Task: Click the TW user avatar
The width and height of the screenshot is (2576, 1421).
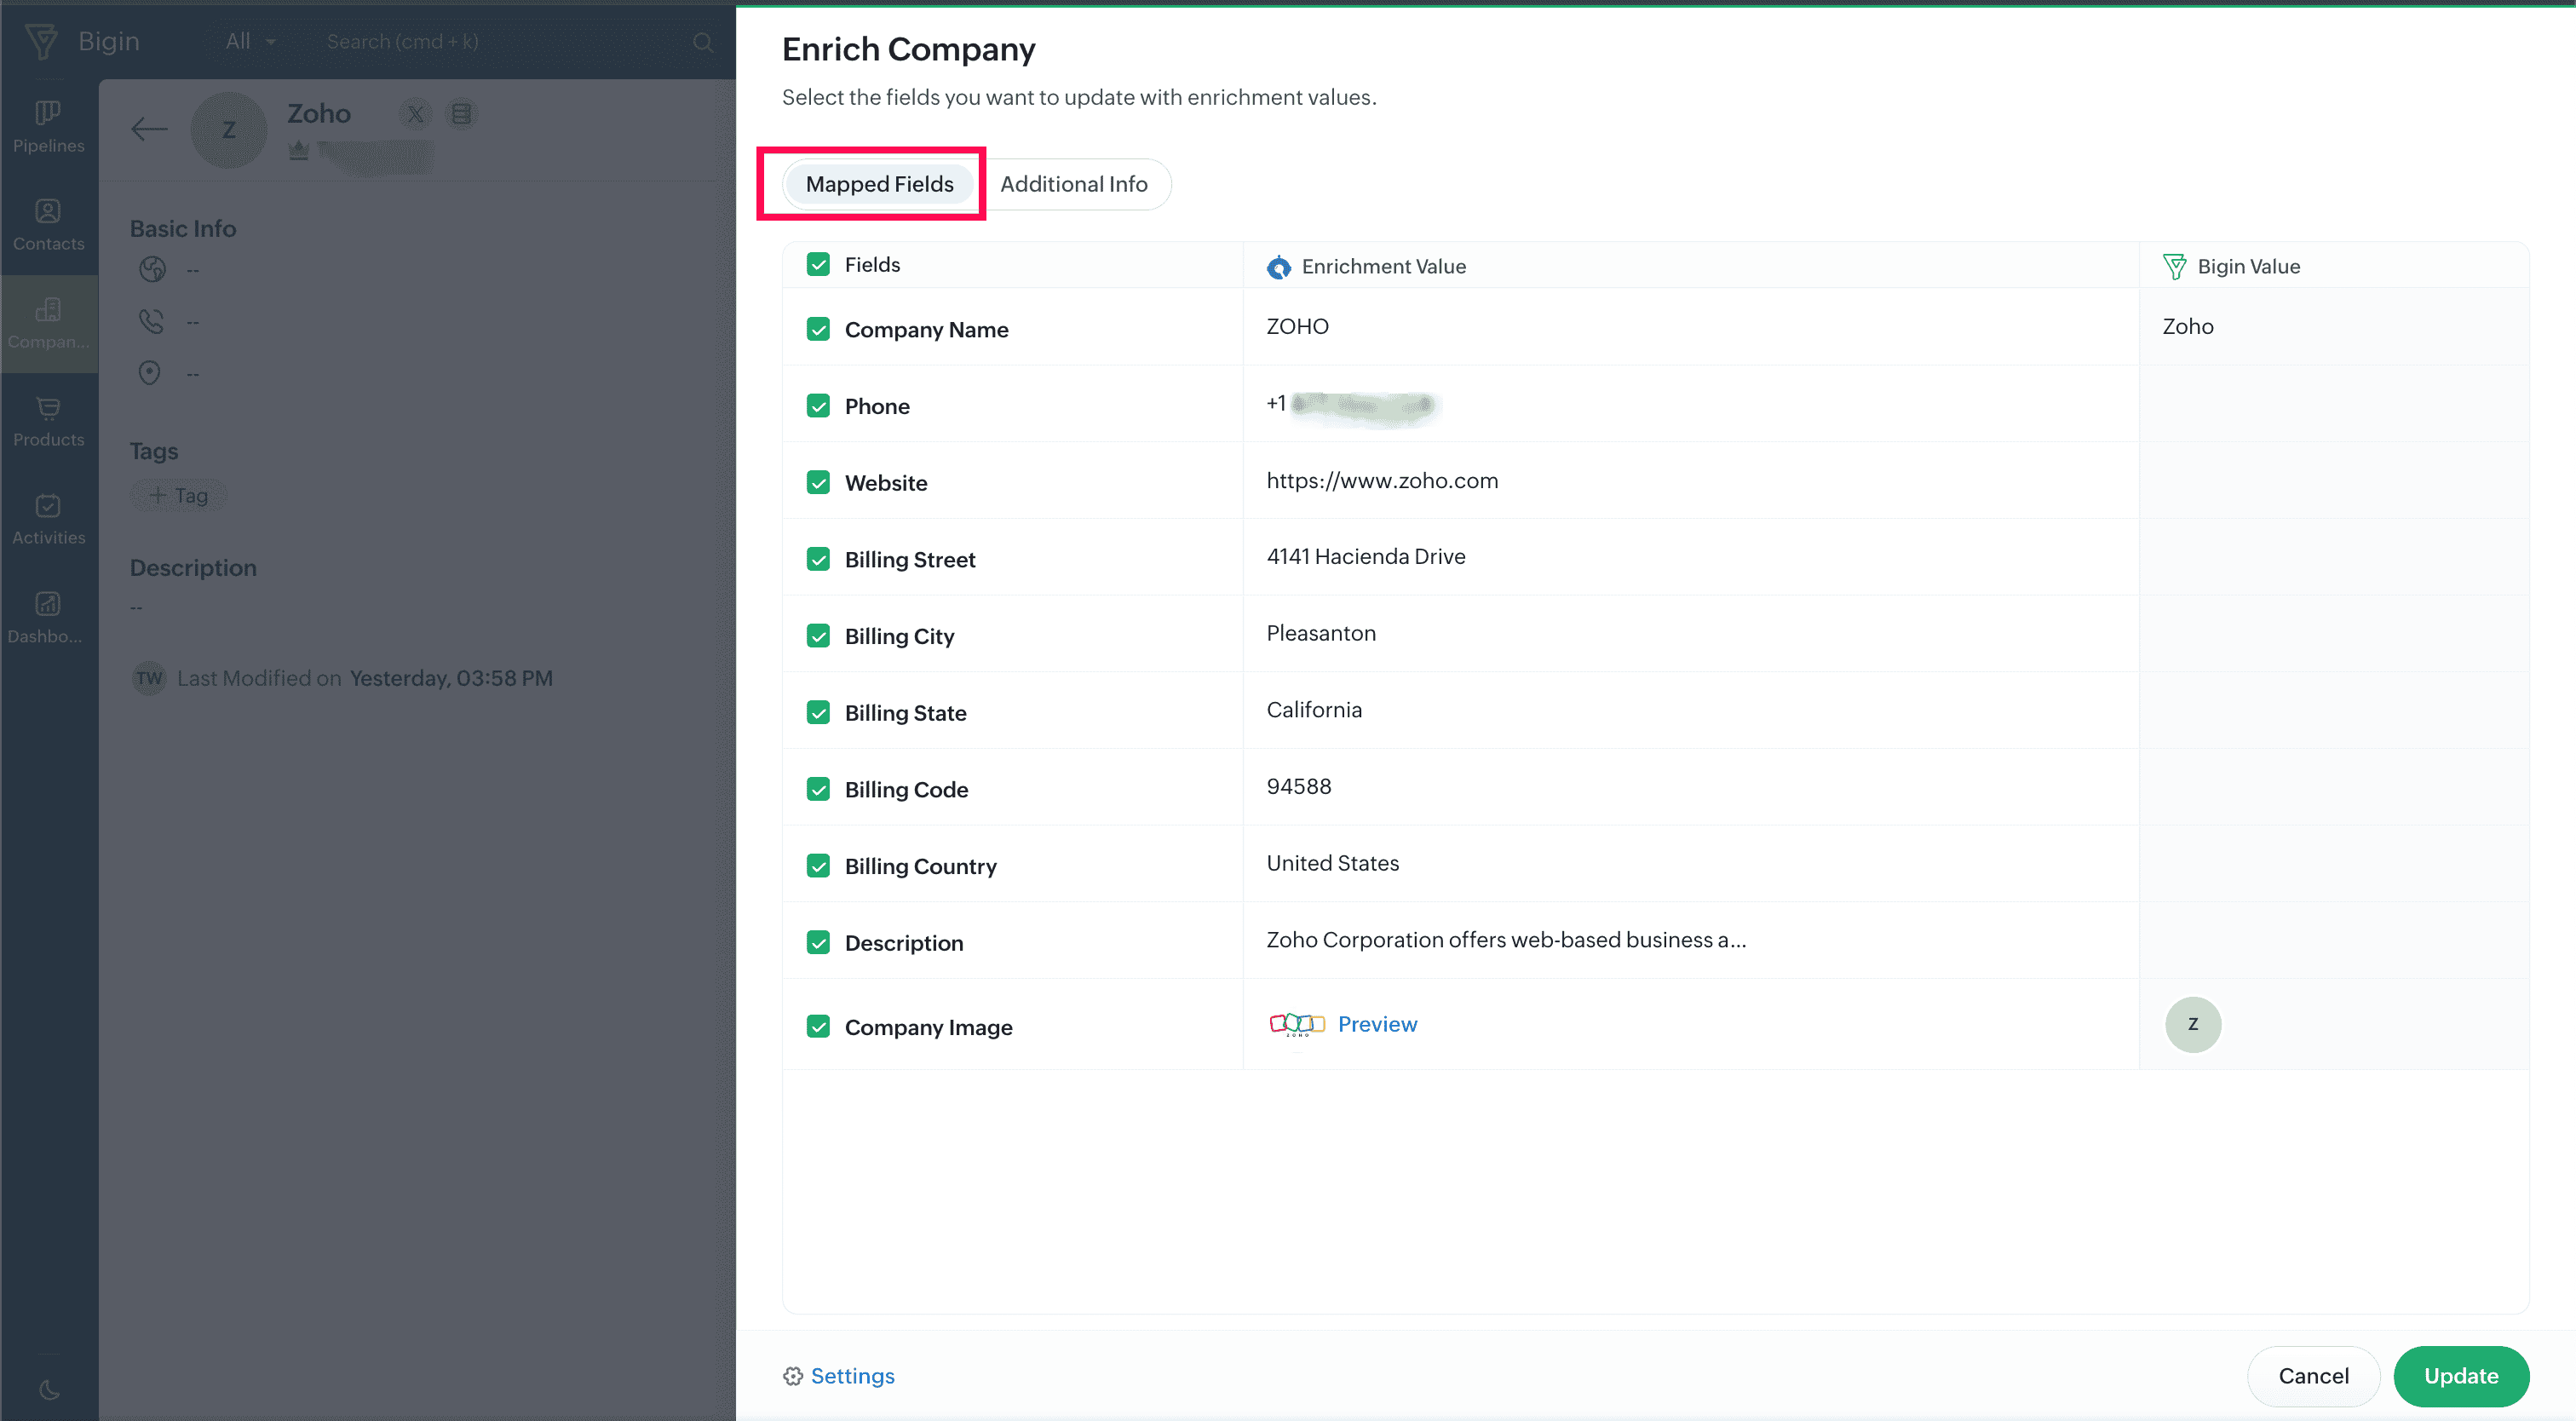Action: coord(149,678)
